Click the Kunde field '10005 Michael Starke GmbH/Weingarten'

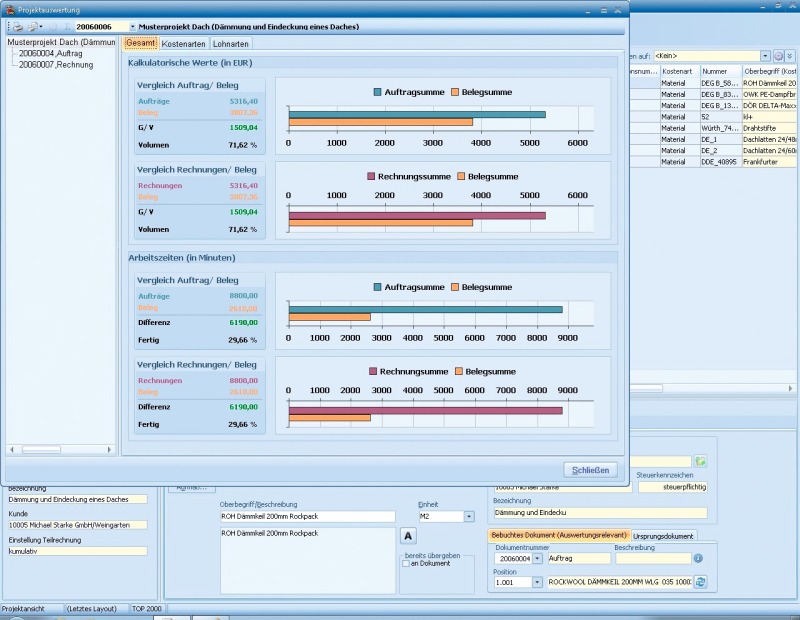tap(78, 525)
